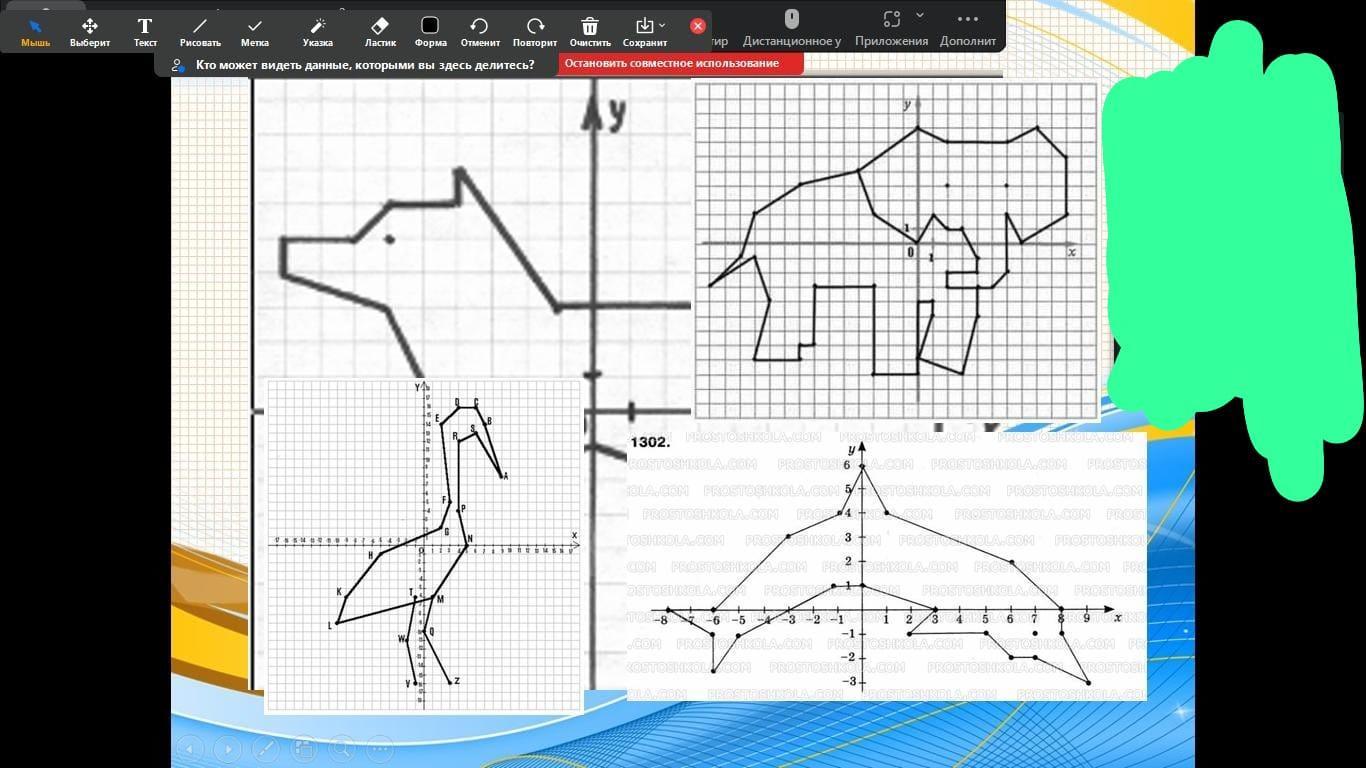The width and height of the screenshot is (1366, 768).
Task: Pick the Рисовать drawing tool
Action: [200, 32]
